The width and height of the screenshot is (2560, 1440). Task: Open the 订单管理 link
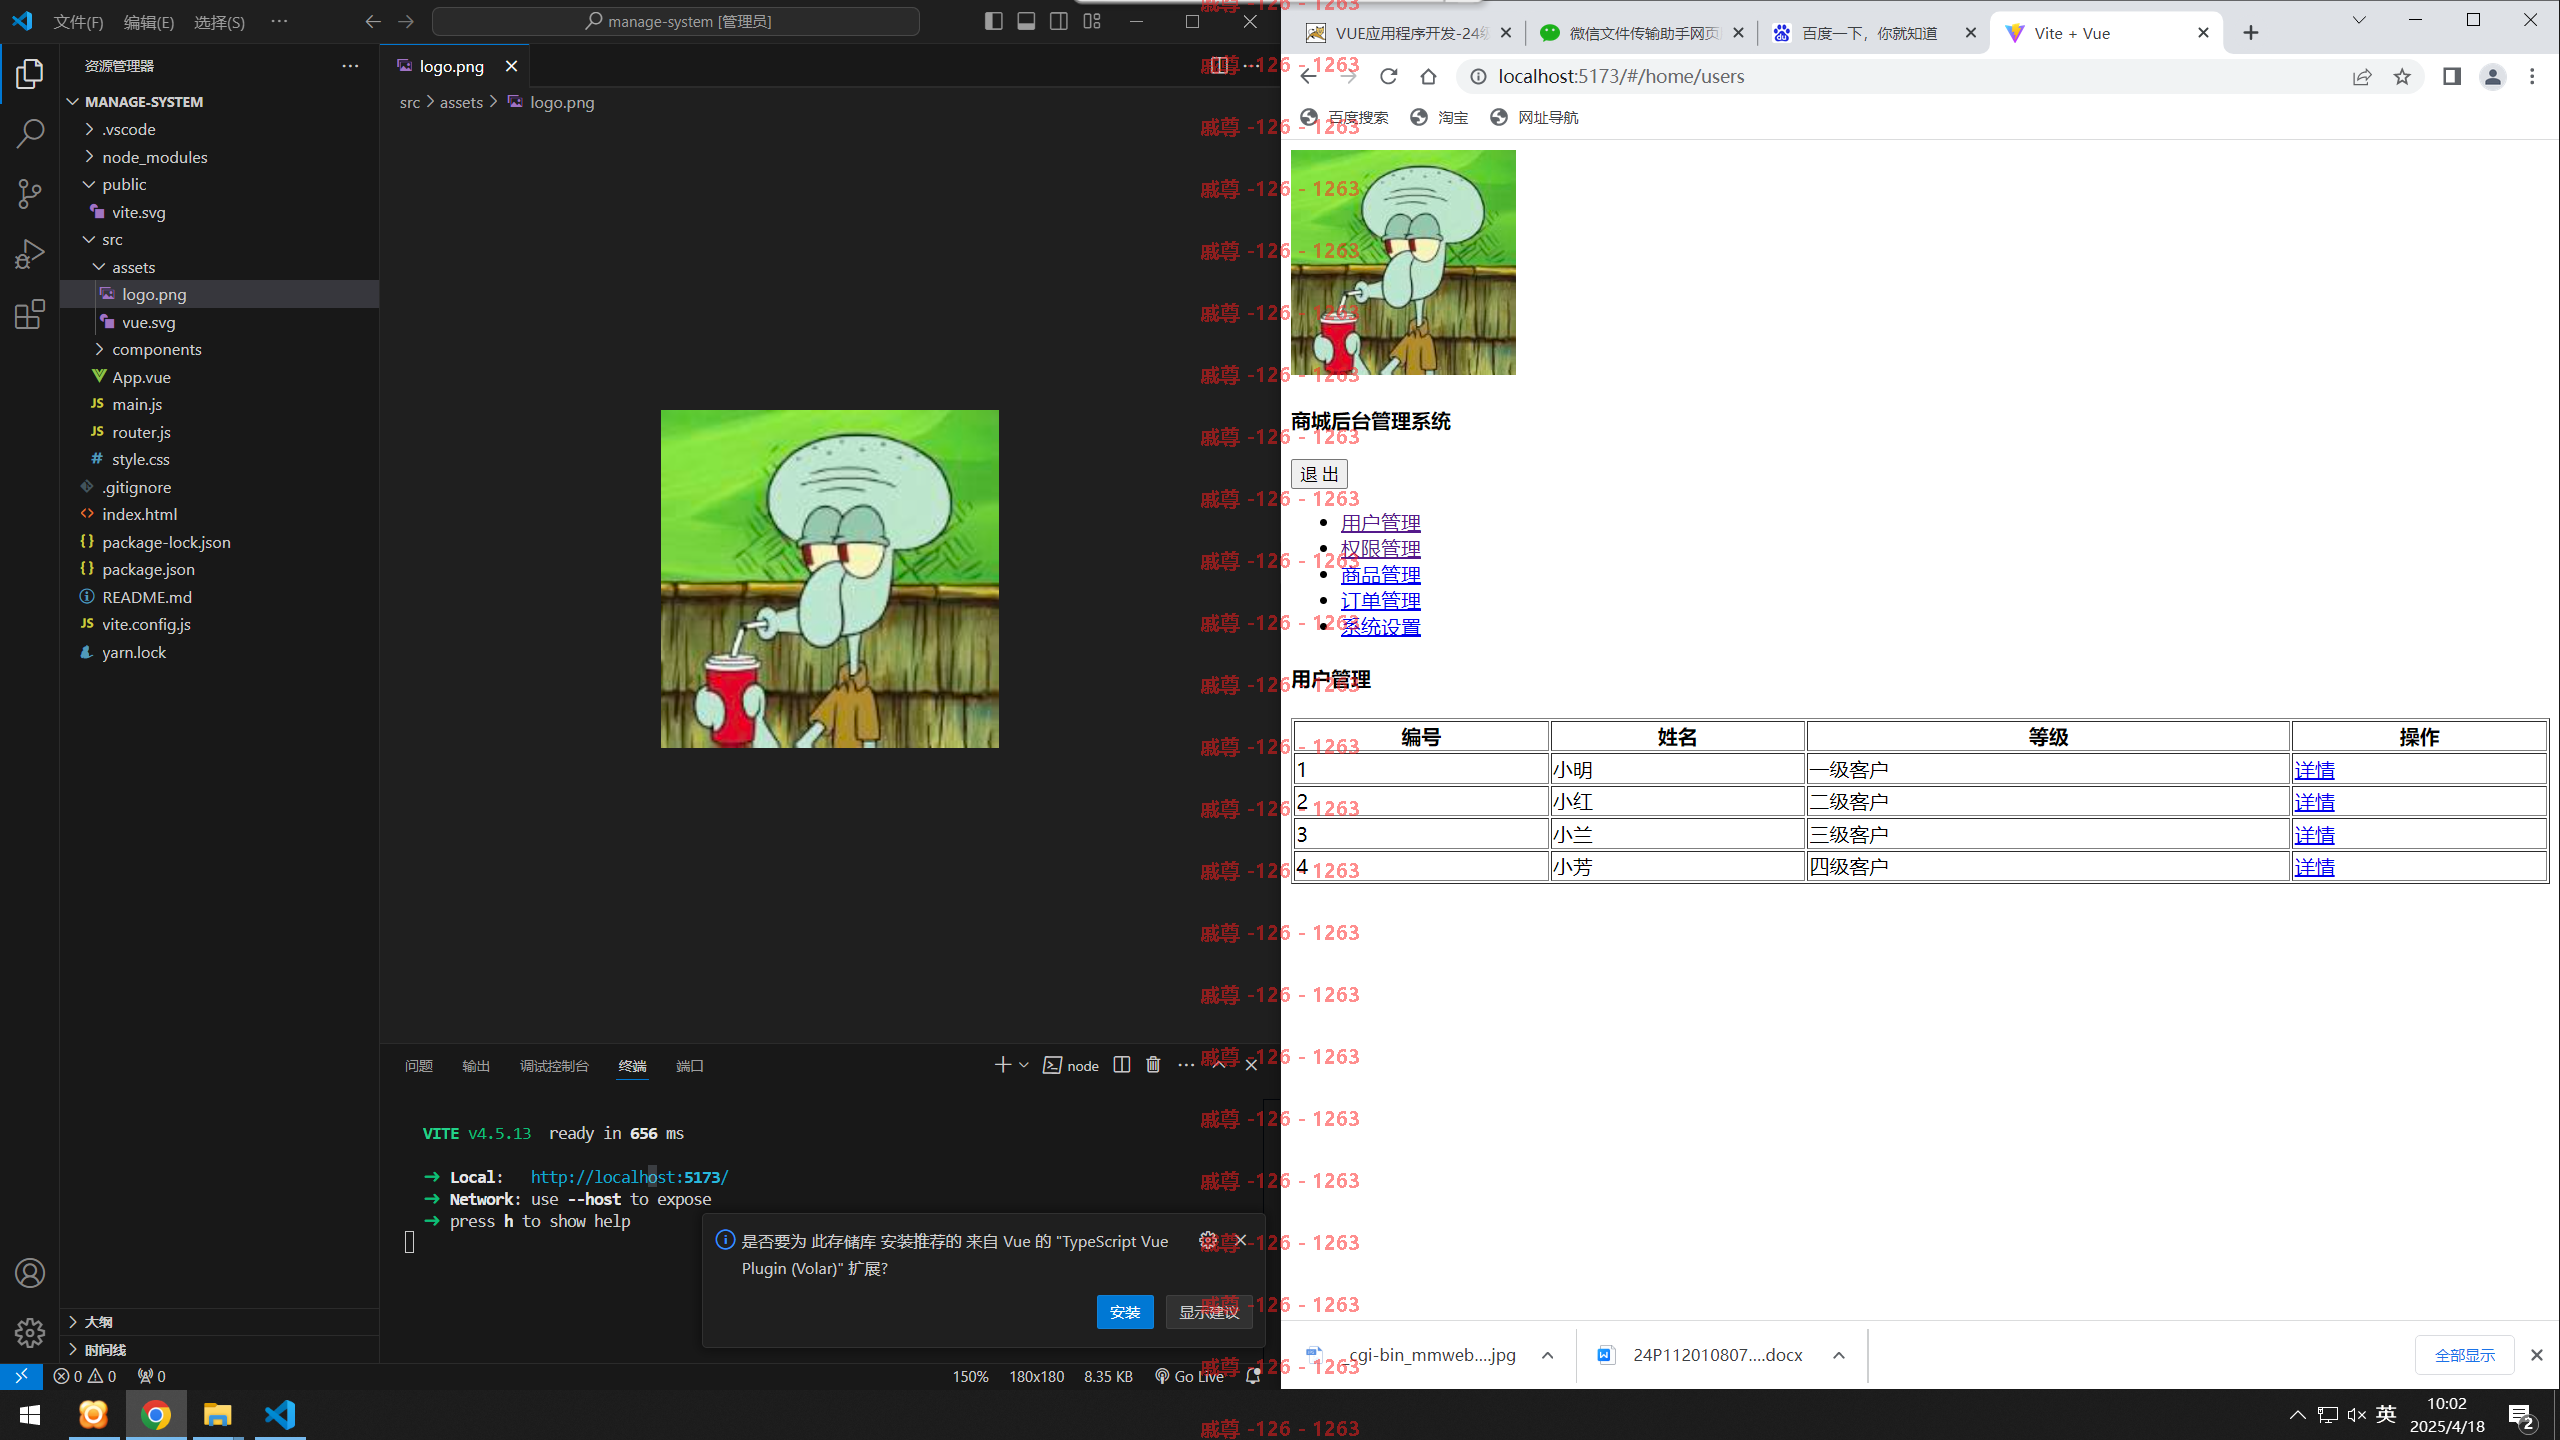coord(1380,601)
